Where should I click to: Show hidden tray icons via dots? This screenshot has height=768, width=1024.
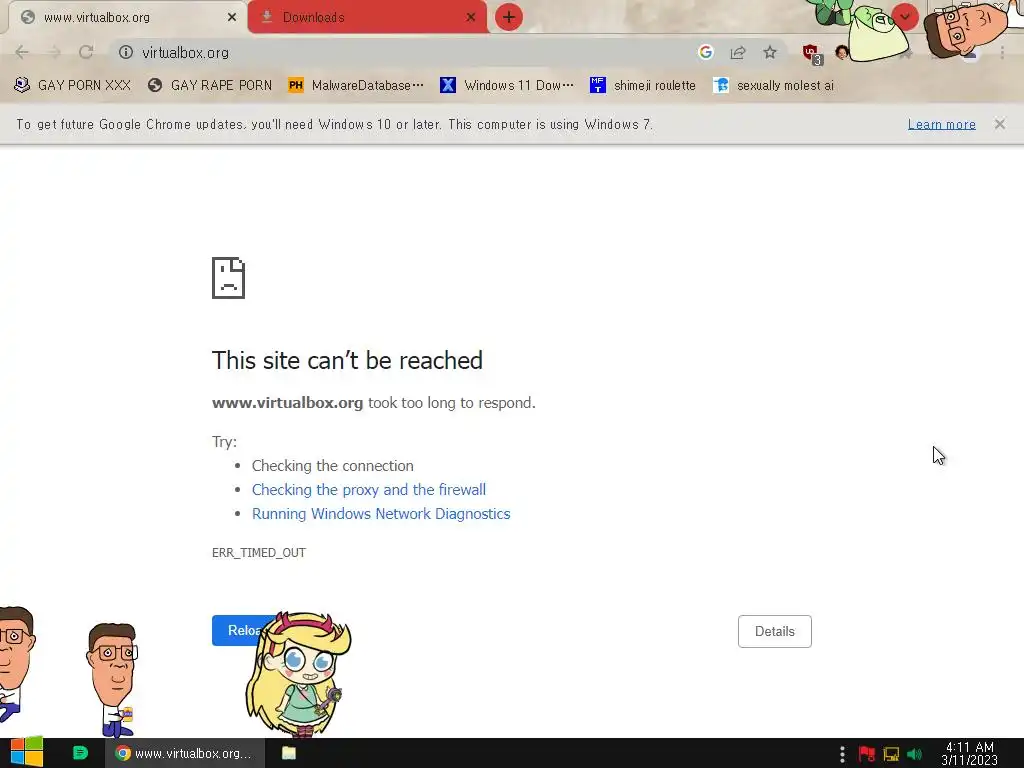tap(842, 754)
